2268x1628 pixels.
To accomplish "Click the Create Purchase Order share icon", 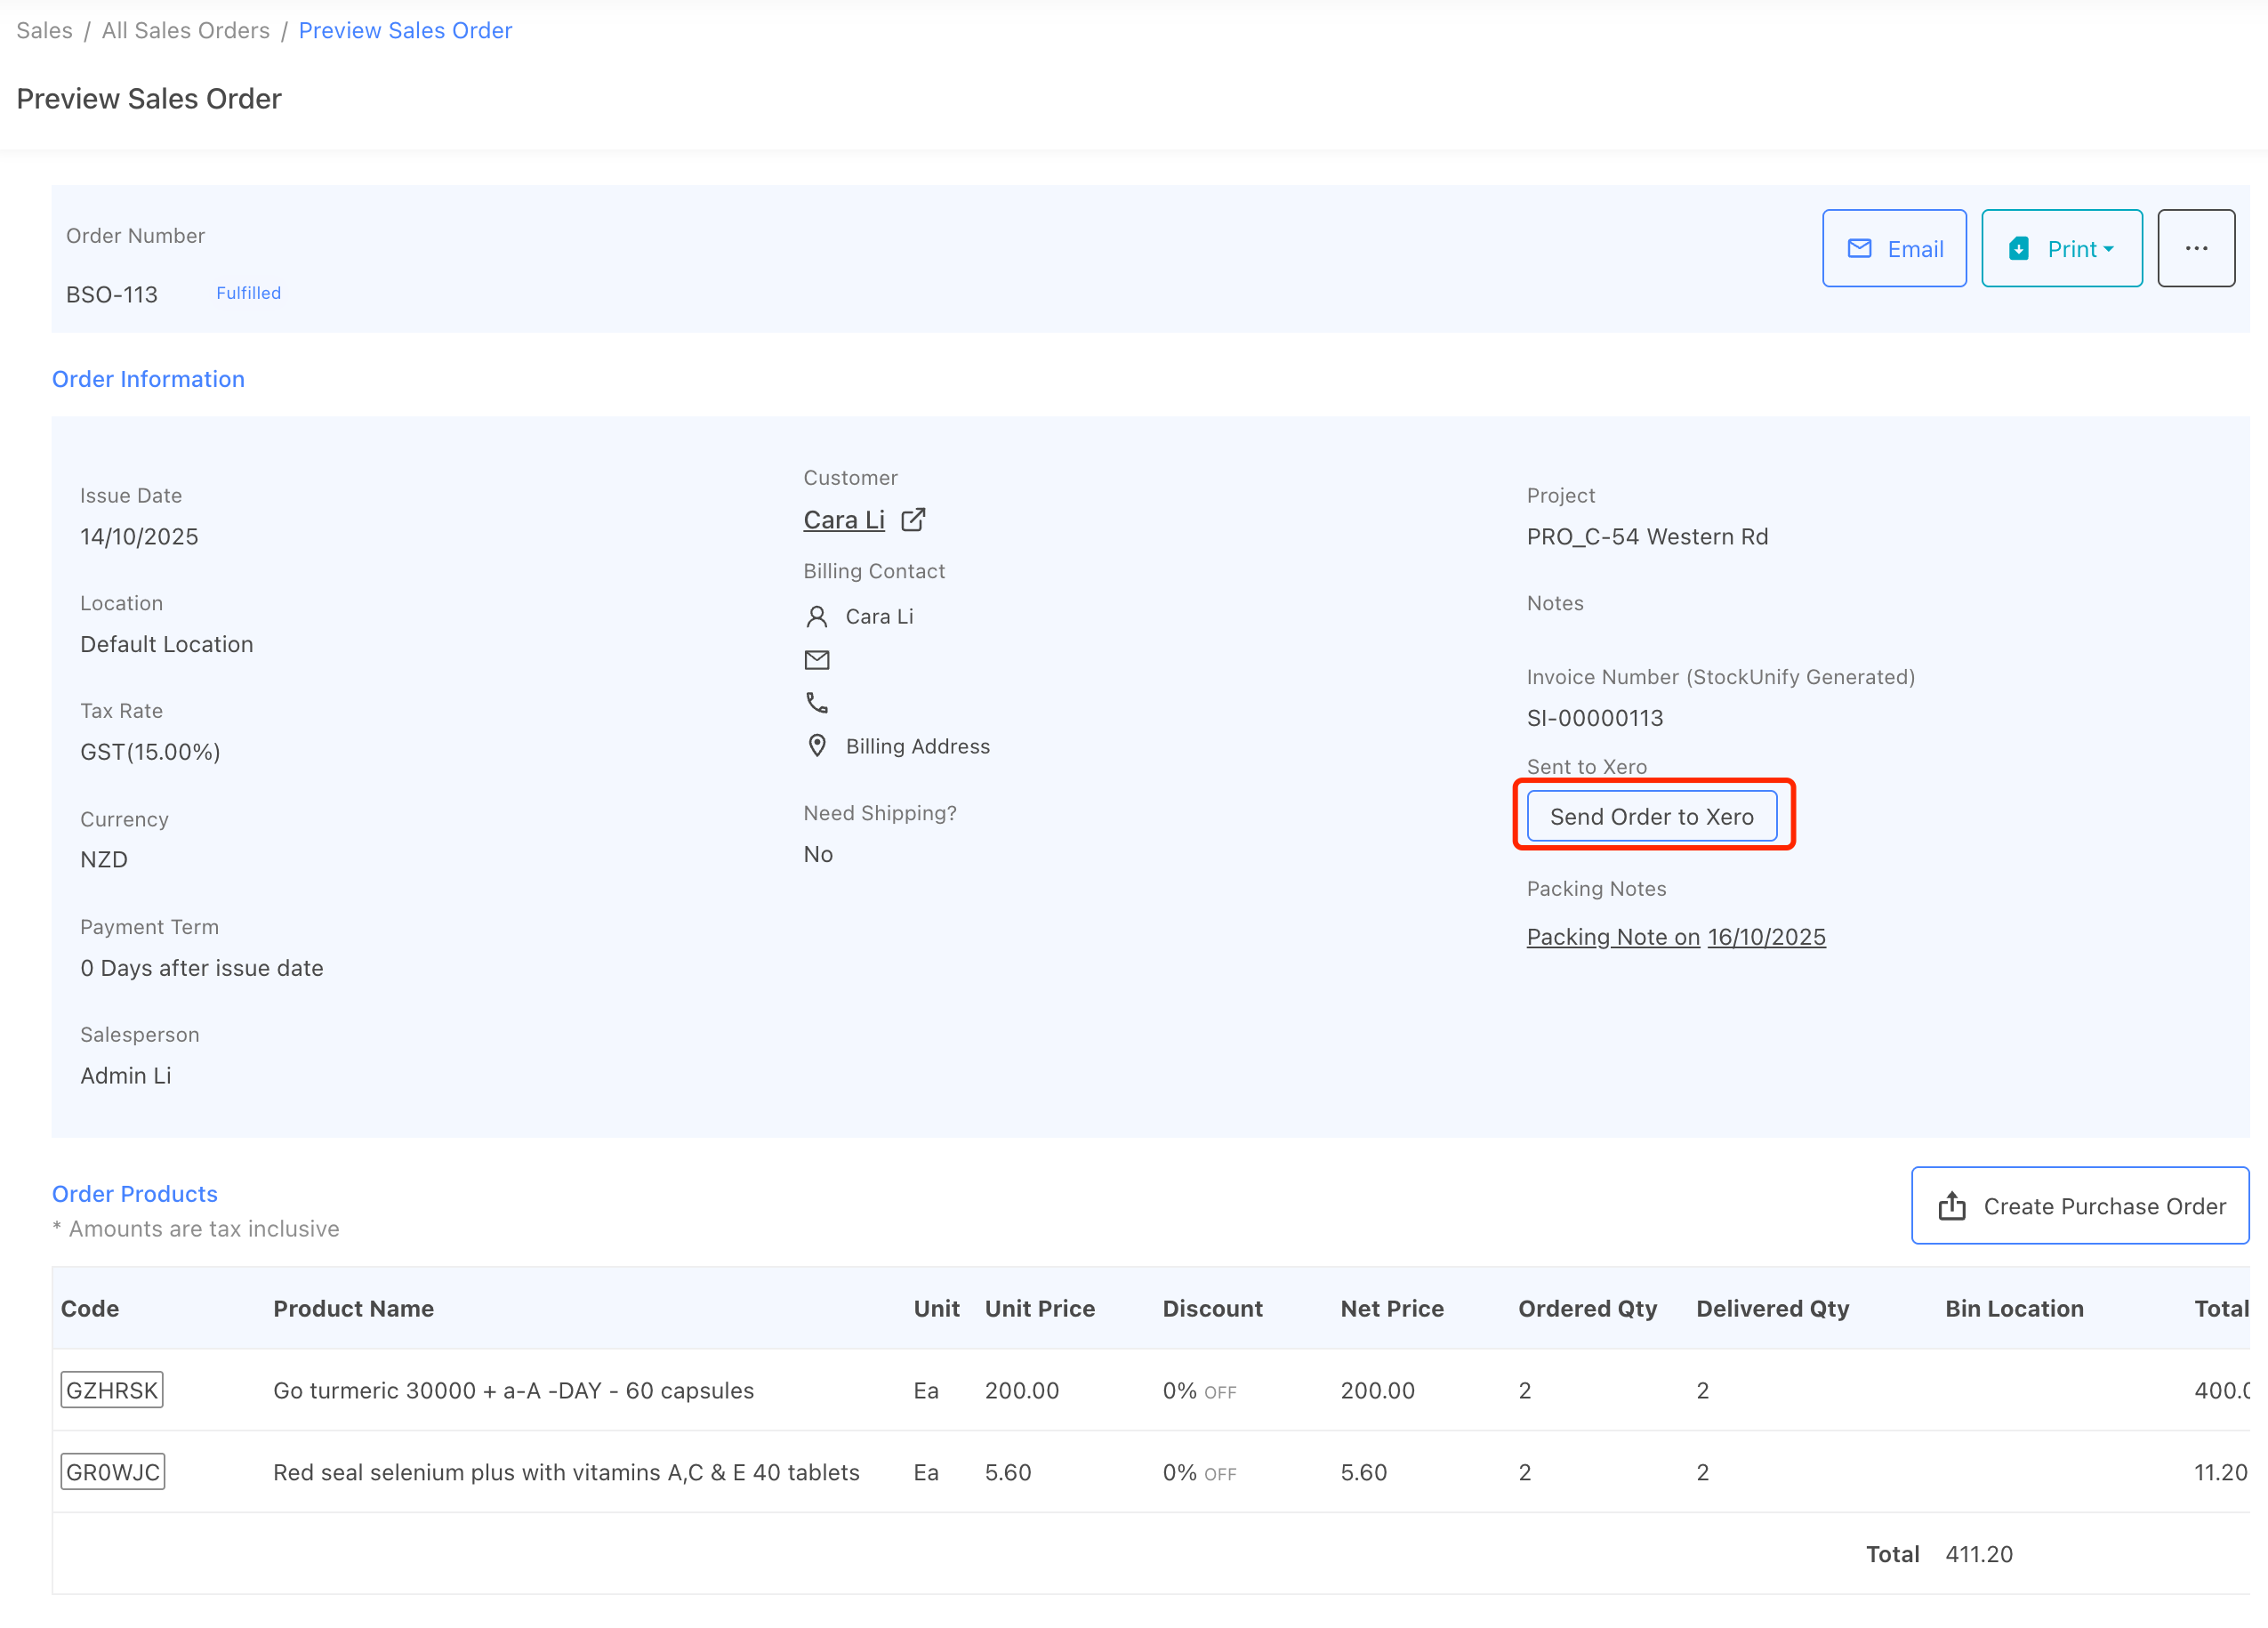I will pyautogui.click(x=1952, y=1206).
